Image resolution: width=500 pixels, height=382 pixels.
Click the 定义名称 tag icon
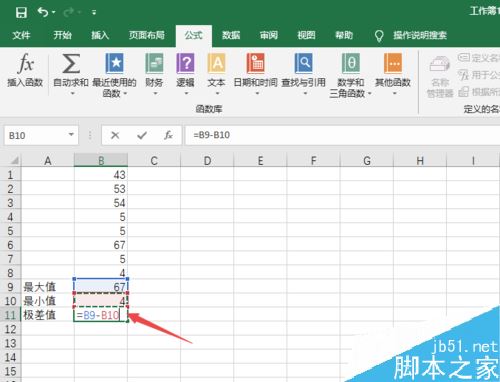coord(464,57)
